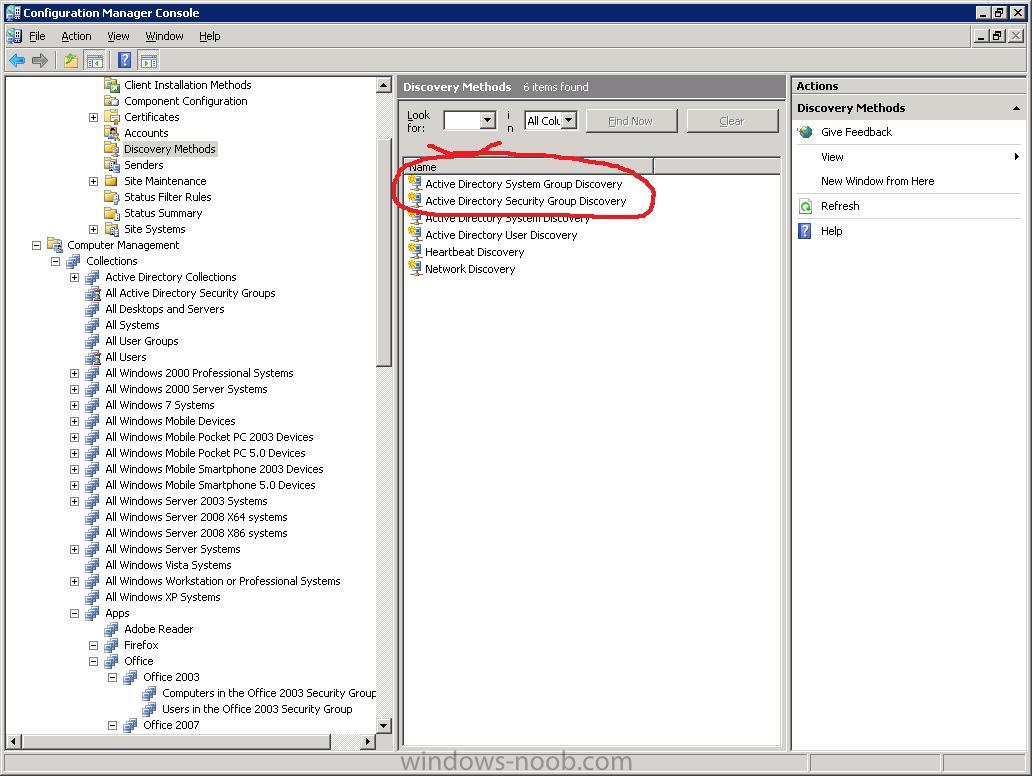
Task: Click the tree scrollbar down arrow
Action: coord(384,725)
